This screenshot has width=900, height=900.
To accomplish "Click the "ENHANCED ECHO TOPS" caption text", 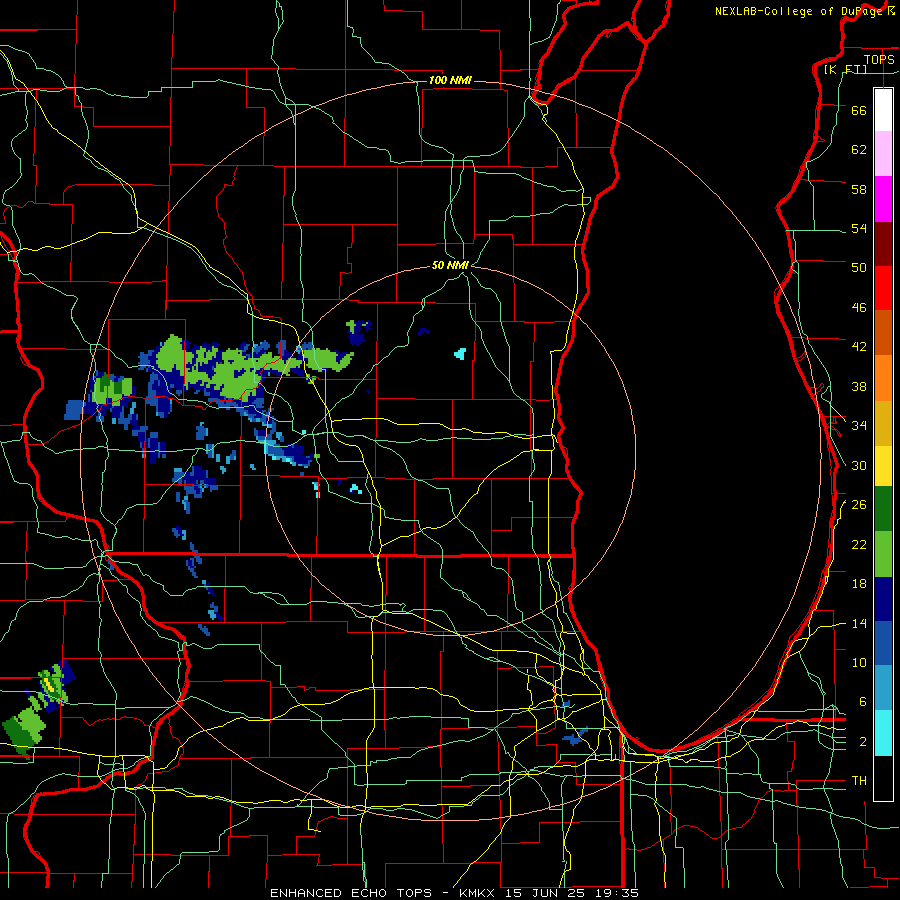I will point(351,893).
